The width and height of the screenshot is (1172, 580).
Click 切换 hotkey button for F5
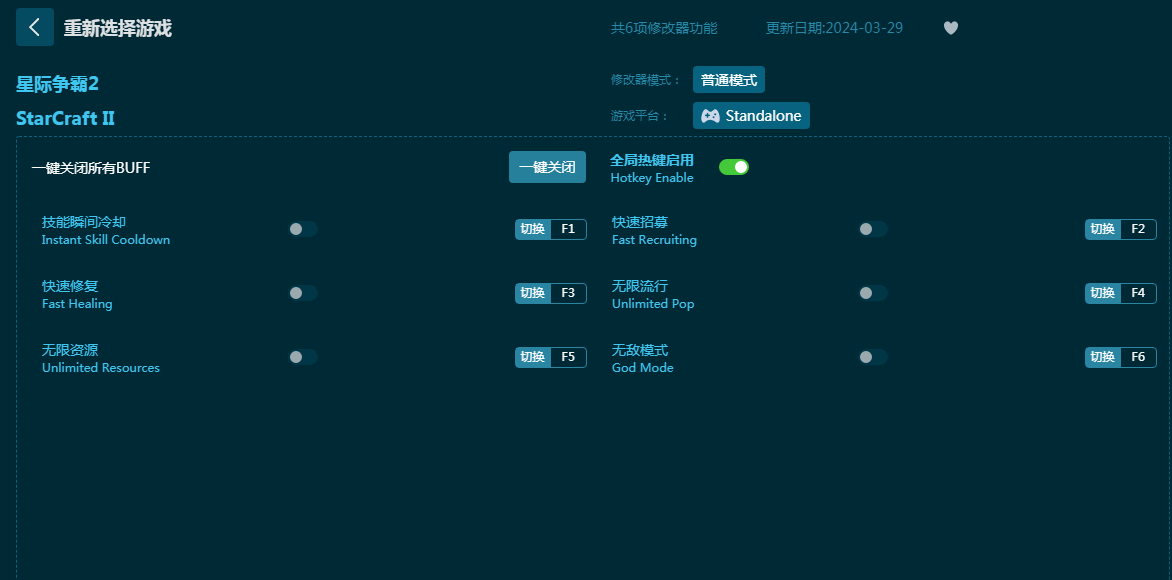533,357
